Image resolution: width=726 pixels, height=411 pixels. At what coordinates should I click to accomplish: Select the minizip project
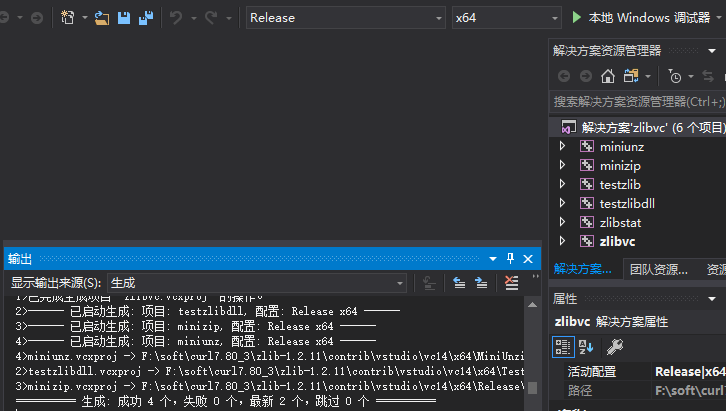coord(620,166)
